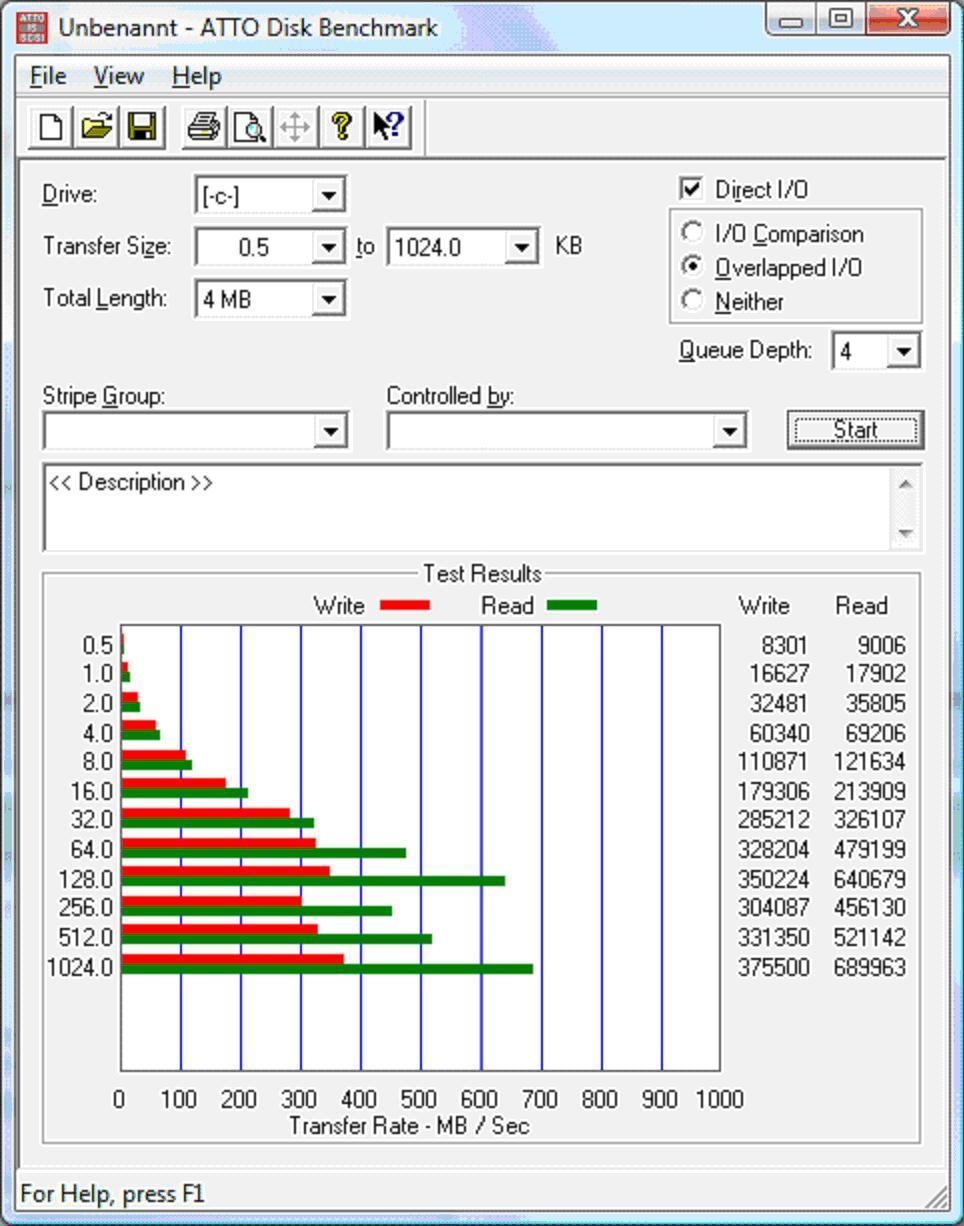Click the four-arrow move toolbar icon

[295, 127]
